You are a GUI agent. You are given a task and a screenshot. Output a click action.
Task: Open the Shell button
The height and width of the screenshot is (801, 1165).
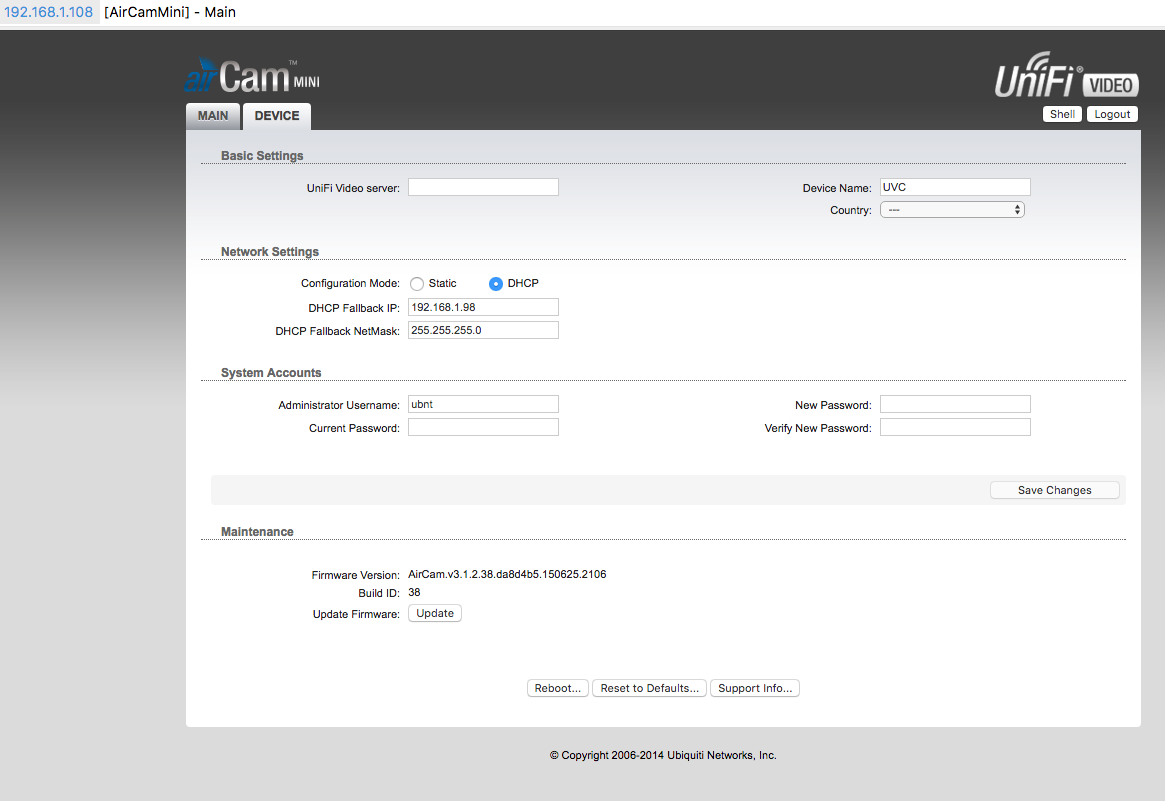[1062, 114]
